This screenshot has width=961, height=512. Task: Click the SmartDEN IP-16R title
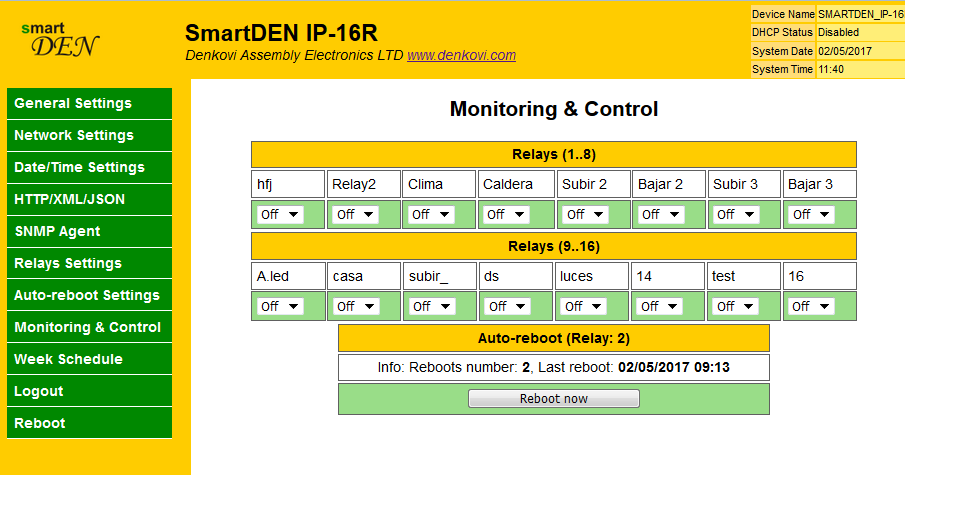[x=281, y=33]
